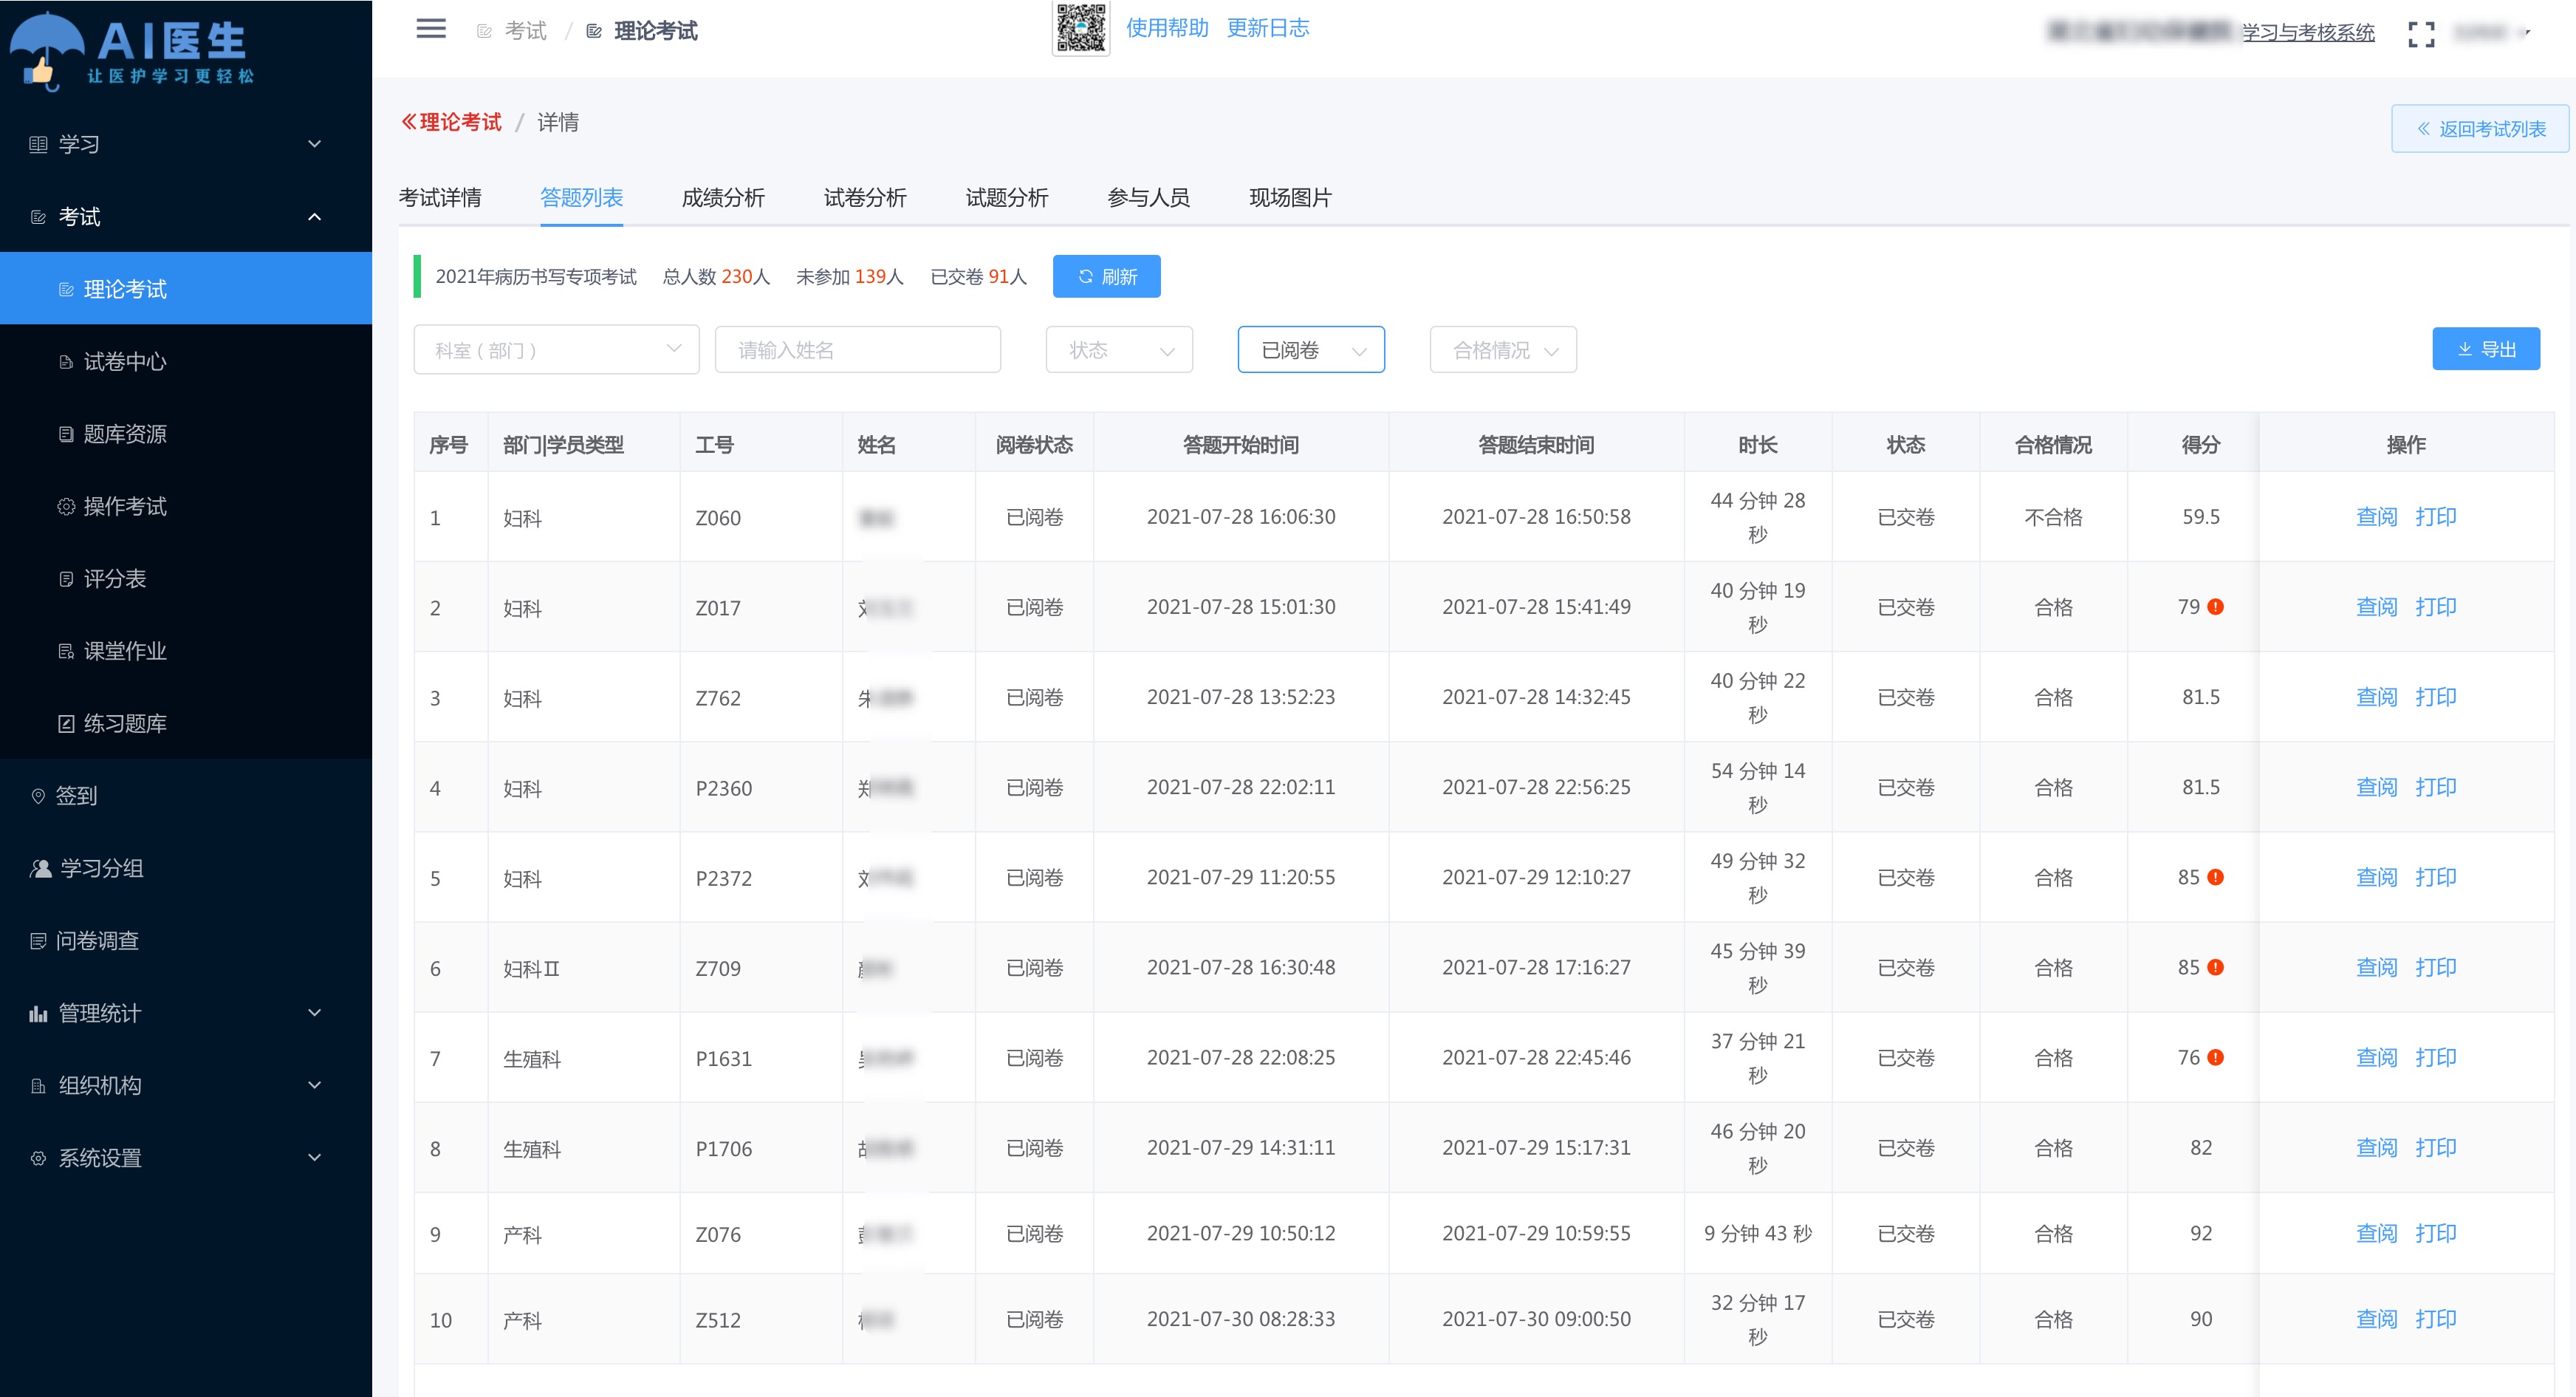Collapse the 考试 sidebar section

(x=186, y=216)
